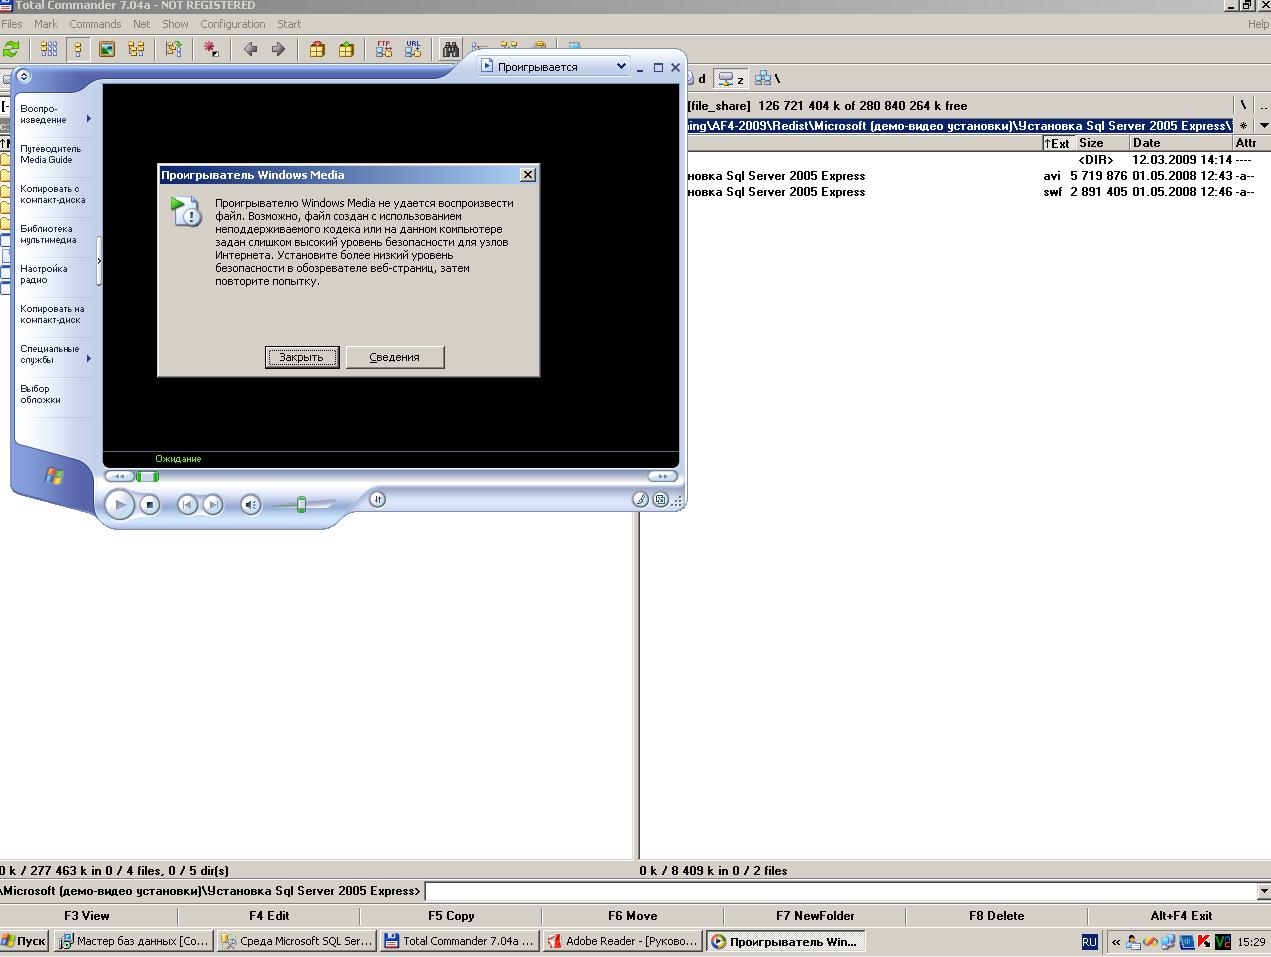1271x957 pixels.
Task: Click the Previous track button
Action: (187, 505)
